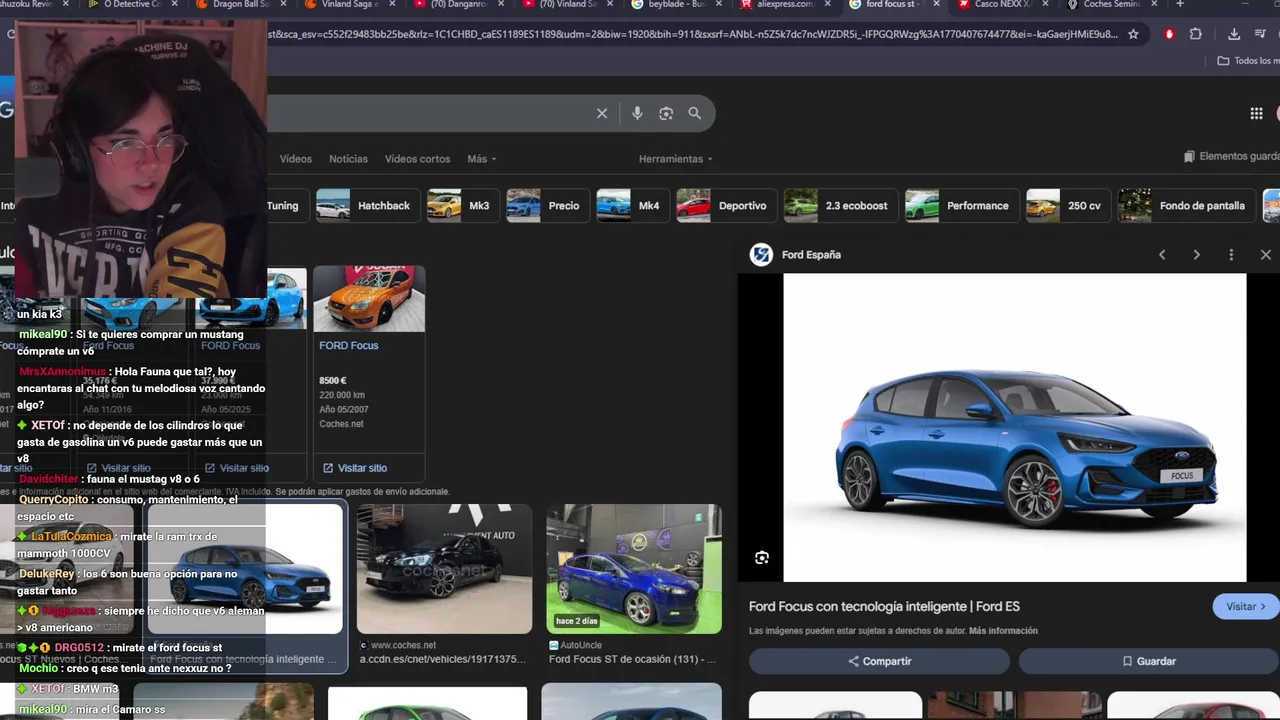This screenshot has height=720, width=1280.
Task: Search inside image with Lens icon
Action: coord(762,558)
